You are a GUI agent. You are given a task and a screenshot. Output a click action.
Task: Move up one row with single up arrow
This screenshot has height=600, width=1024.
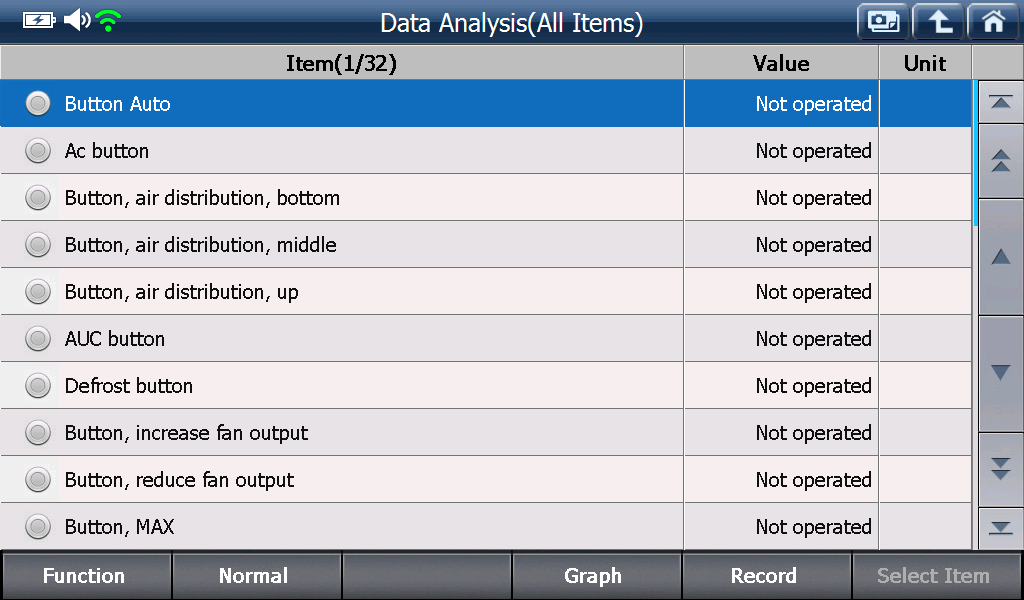pos(1000,257)
